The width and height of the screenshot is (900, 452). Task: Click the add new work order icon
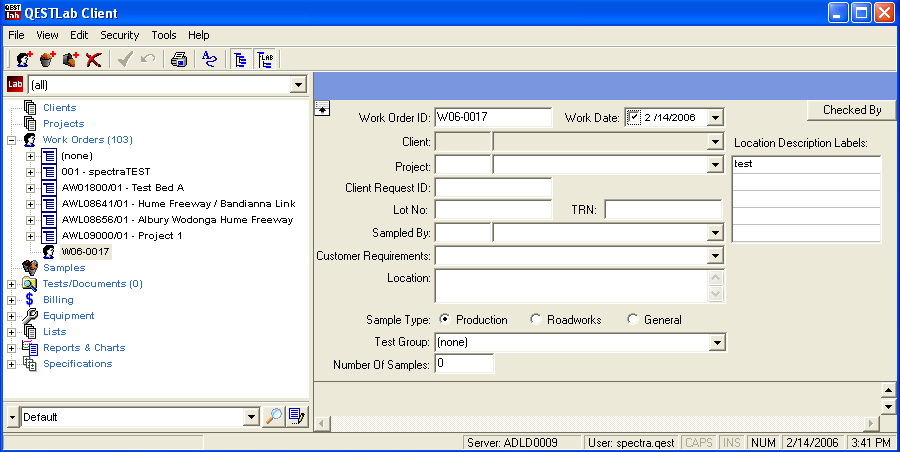[24, 59]
